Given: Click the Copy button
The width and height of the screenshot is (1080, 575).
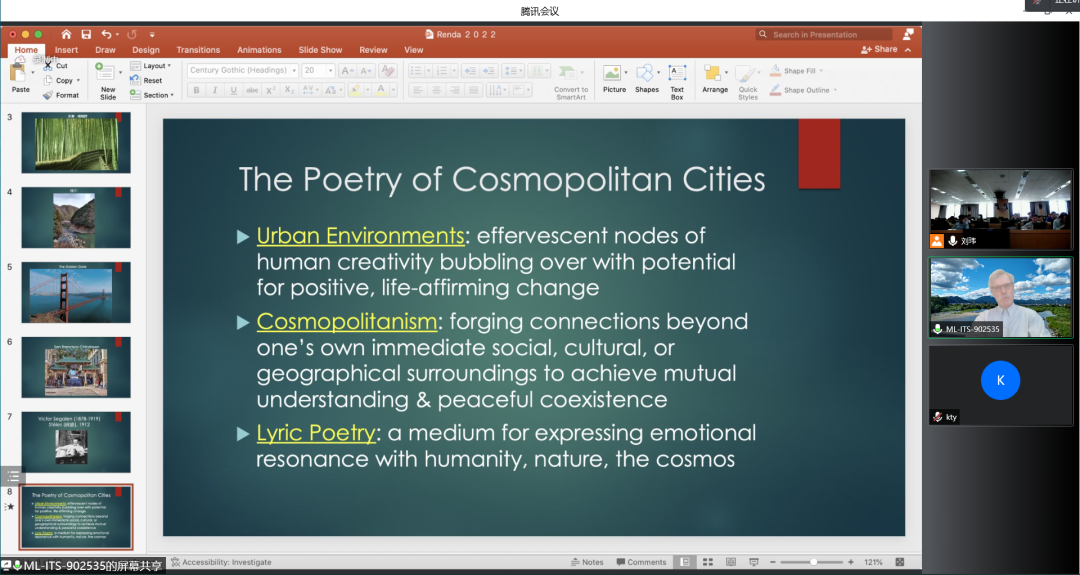Looking at the screenshot, I should (61, 81).
